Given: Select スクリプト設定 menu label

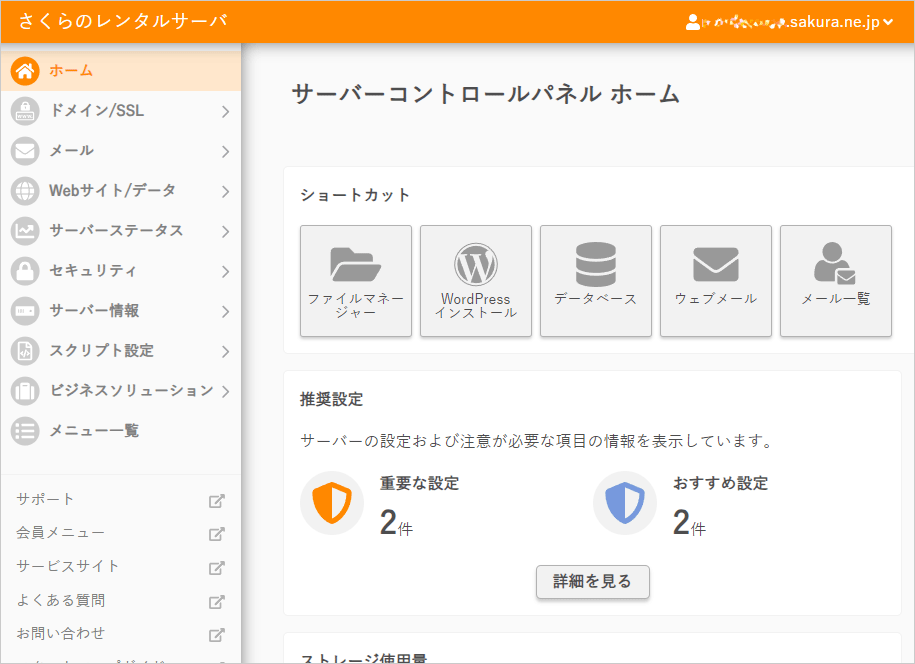Looking at the screenshot, I should point(102,350).
